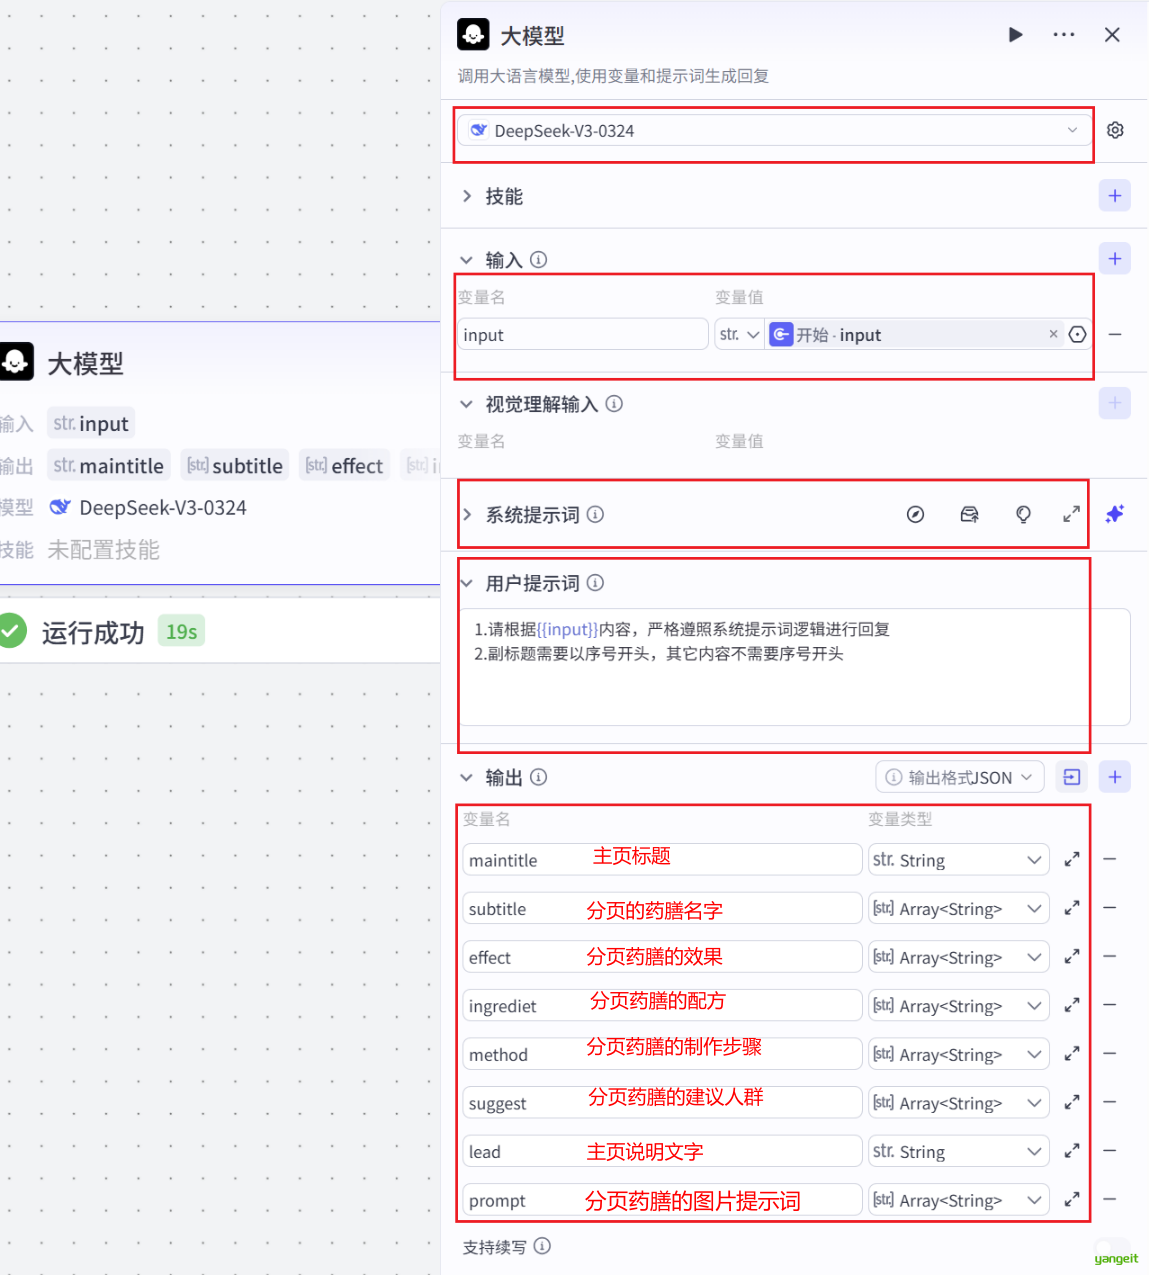Run the 大模型 node with play icon
1149x1275 pixels.
(x=1015, y=35)
